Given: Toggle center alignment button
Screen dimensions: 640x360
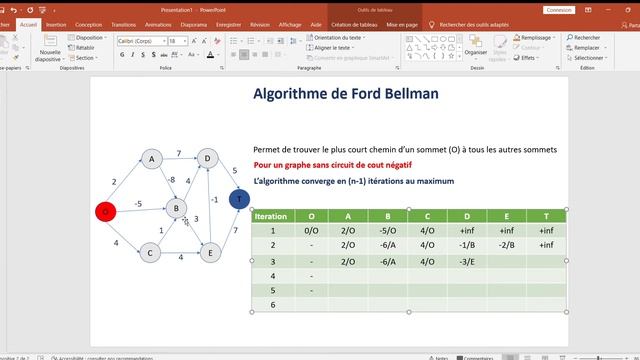Looking at the screenshot, I should pyautogui.click(x=244, y=54).
